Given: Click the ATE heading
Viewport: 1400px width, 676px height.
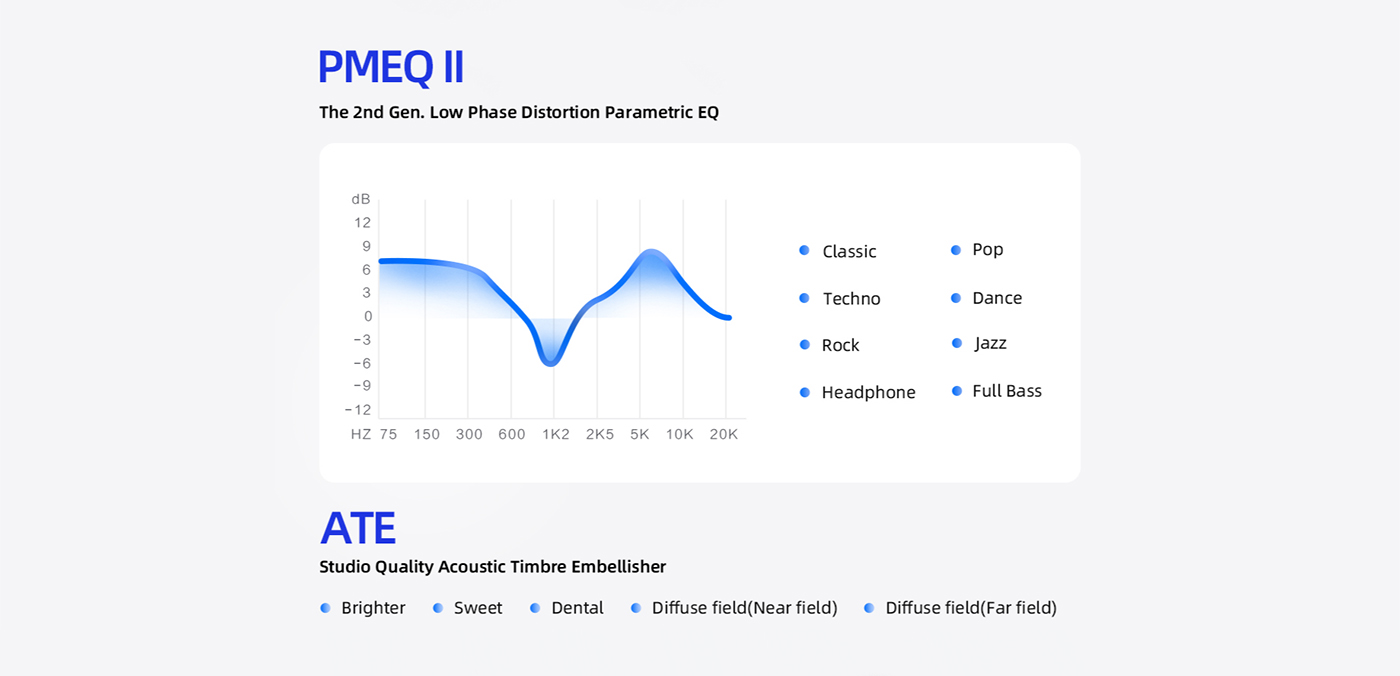Looking at the screenshot, I should point(358,527).
